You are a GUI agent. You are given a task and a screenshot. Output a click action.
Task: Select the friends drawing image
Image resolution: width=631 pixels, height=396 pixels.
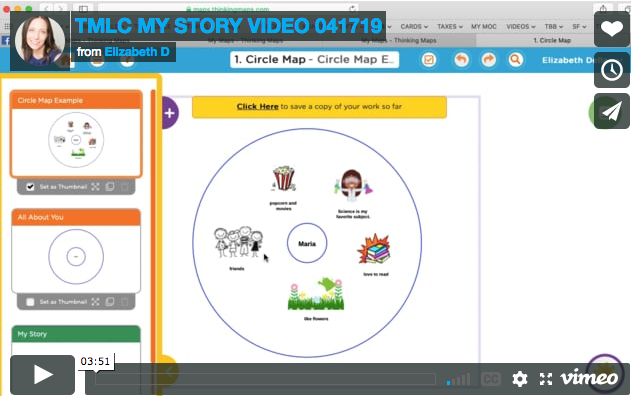[x=238, y=242]
